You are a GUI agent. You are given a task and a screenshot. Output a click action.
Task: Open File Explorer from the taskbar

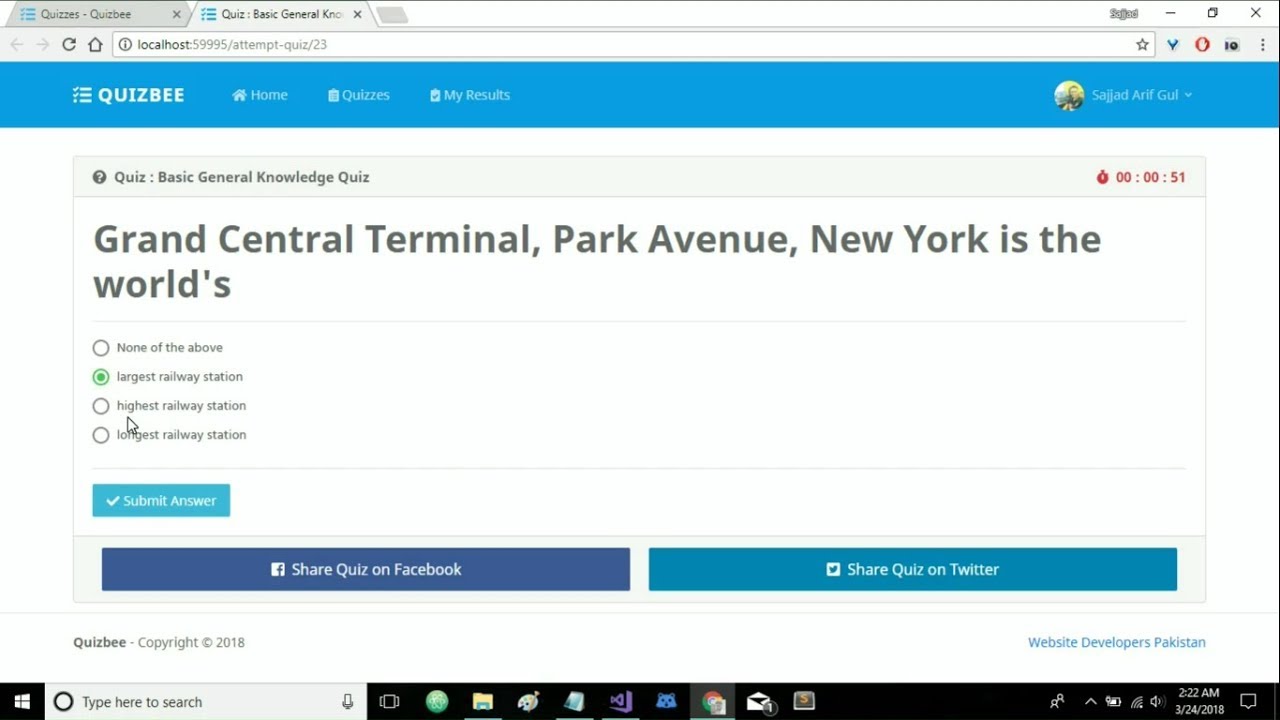coord(483,702)
